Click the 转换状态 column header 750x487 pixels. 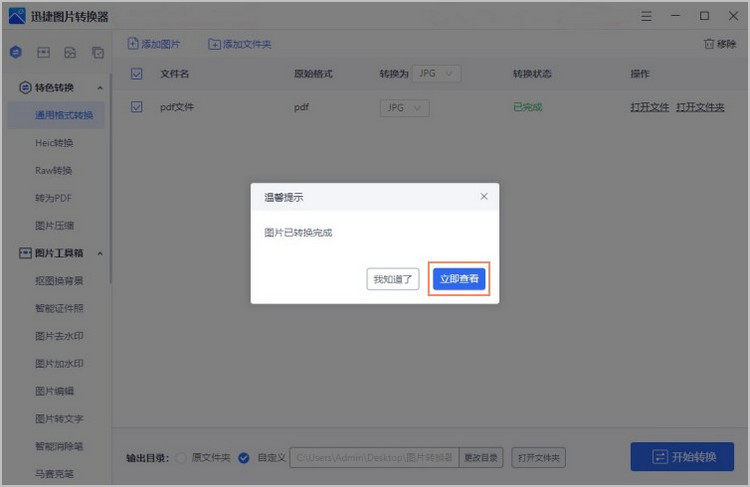click(x=532, y=74)
